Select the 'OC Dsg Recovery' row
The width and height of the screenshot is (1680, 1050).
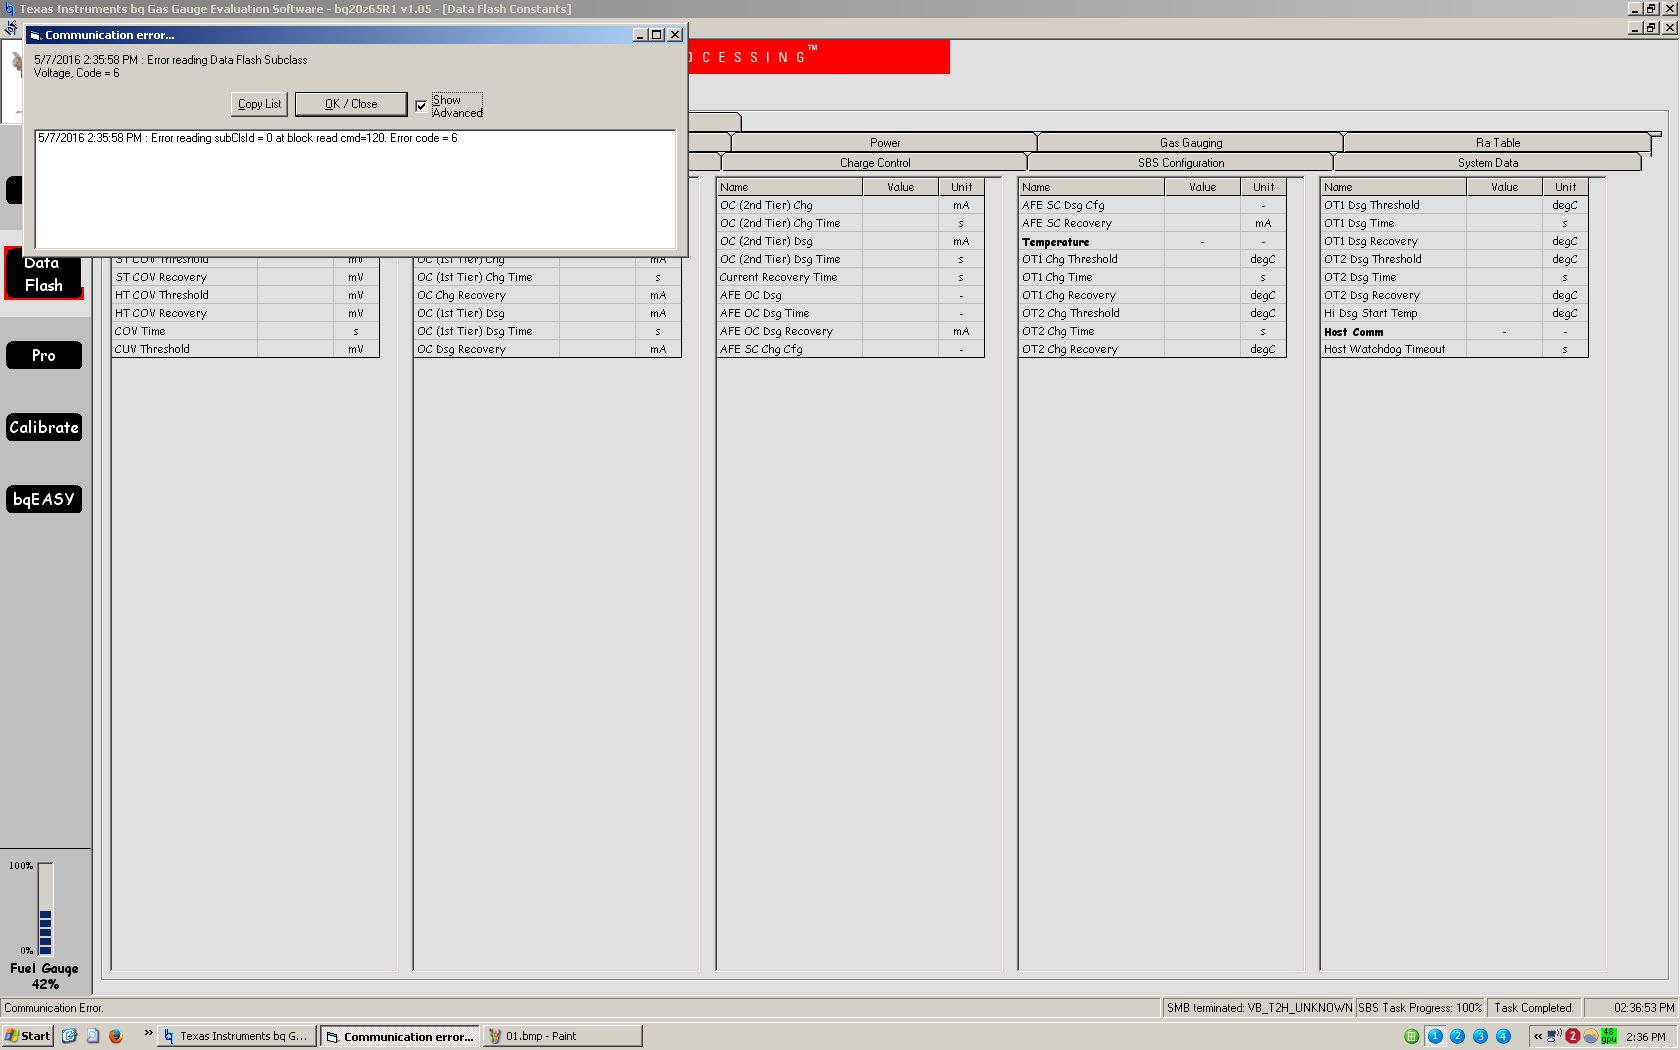tap(548, 349)
